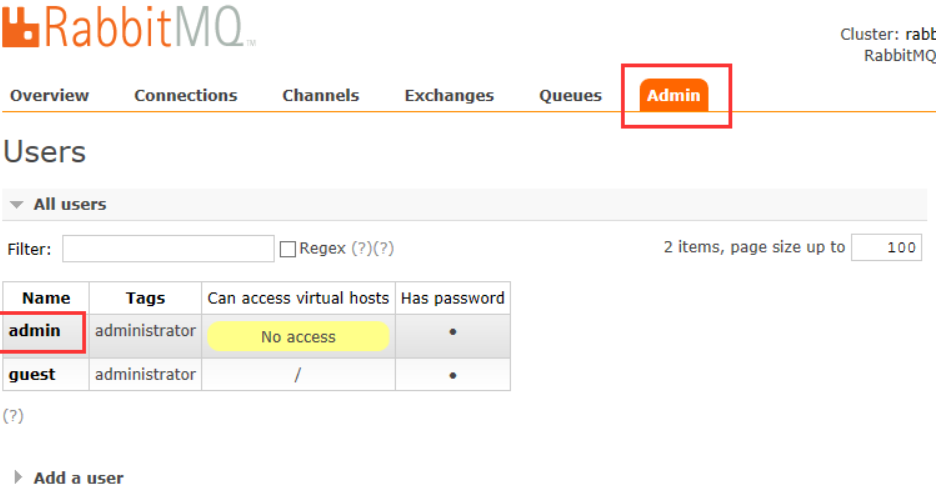The height and width of the screenshot is (488, 939).
Task: Click the Admin tab
Action: click(x=674, y=96)
